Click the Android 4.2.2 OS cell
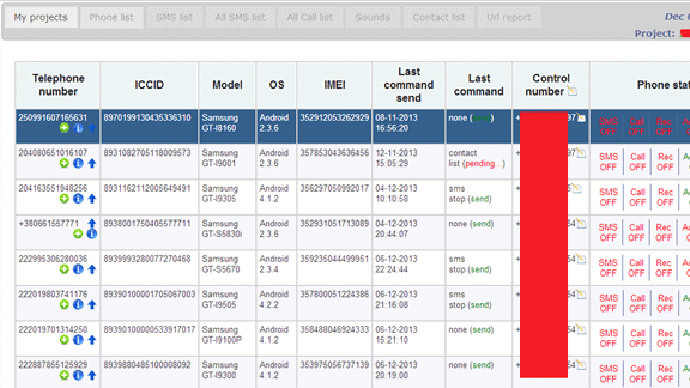Image resolution: width=690 pixels, height=388 pixels. pyautogui.click(x=276, y=303)
